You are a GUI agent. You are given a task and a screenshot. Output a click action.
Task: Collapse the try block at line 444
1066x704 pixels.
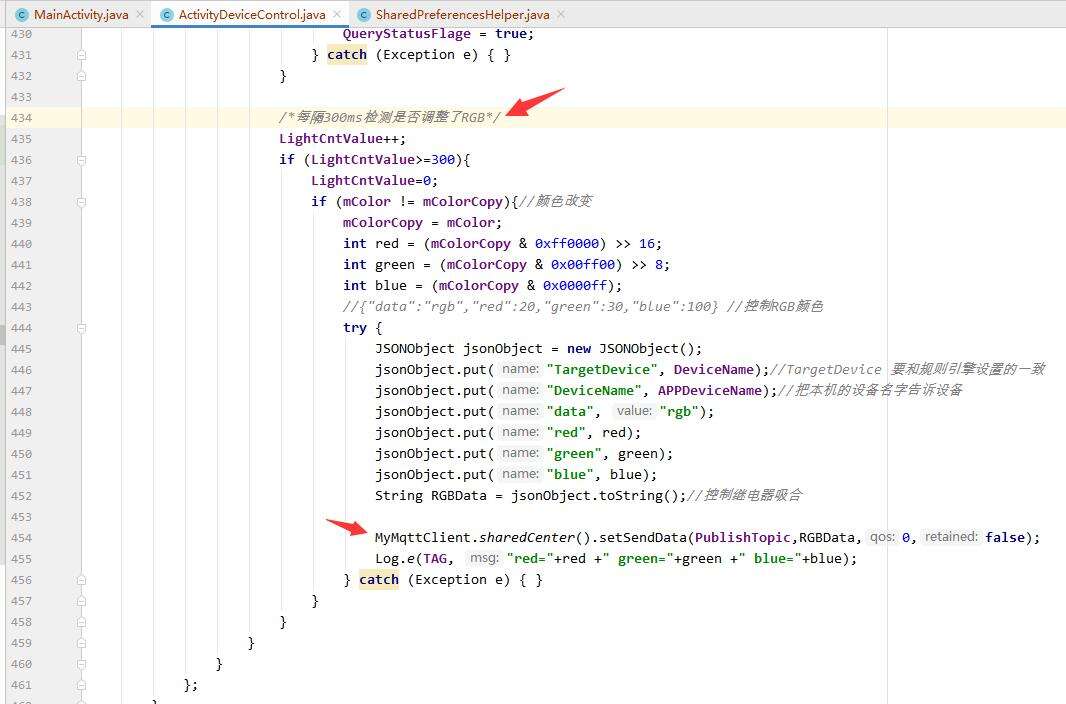tap(81, 328)
